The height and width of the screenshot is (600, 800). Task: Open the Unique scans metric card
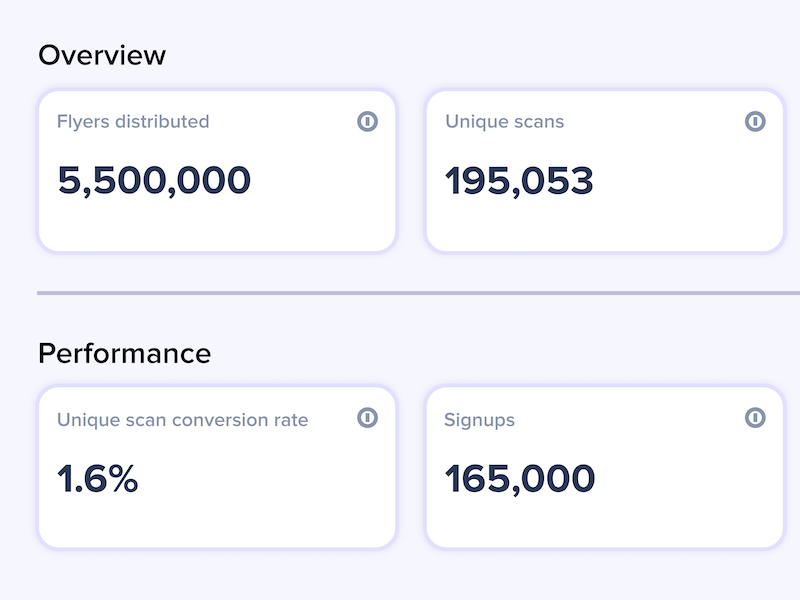pyautogui.click(x=605, y=171)
